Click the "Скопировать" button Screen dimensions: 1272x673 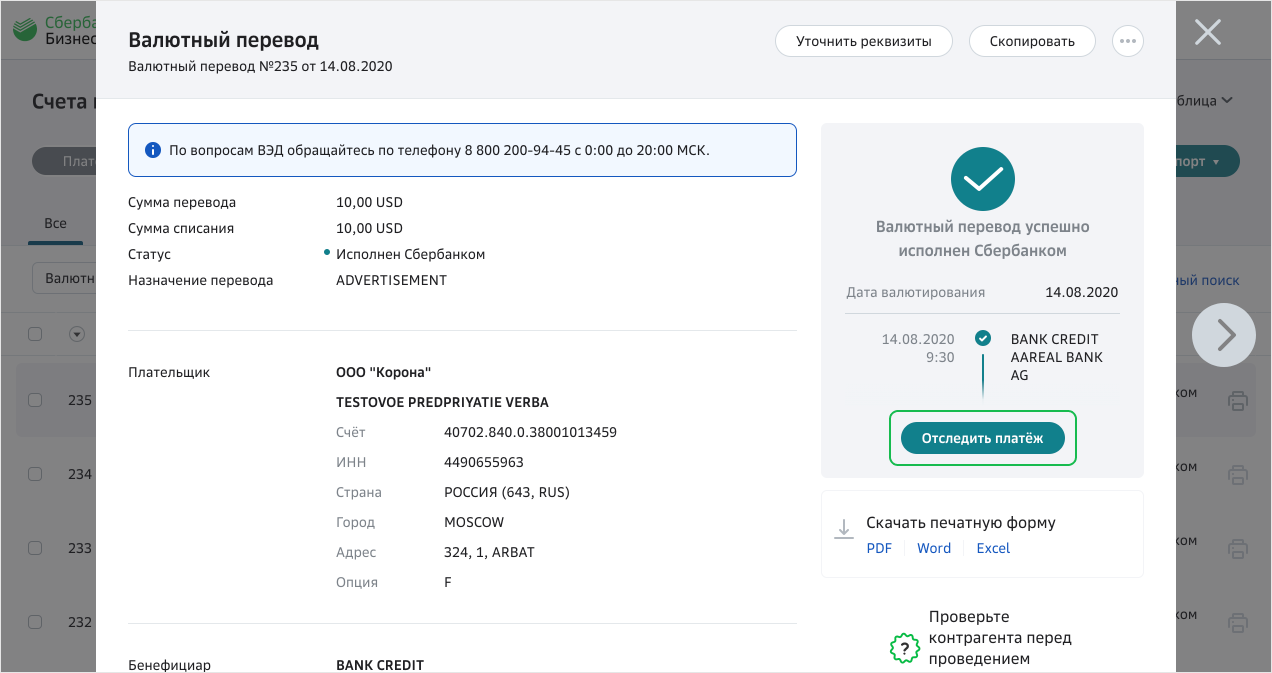tap(1032, 41)
